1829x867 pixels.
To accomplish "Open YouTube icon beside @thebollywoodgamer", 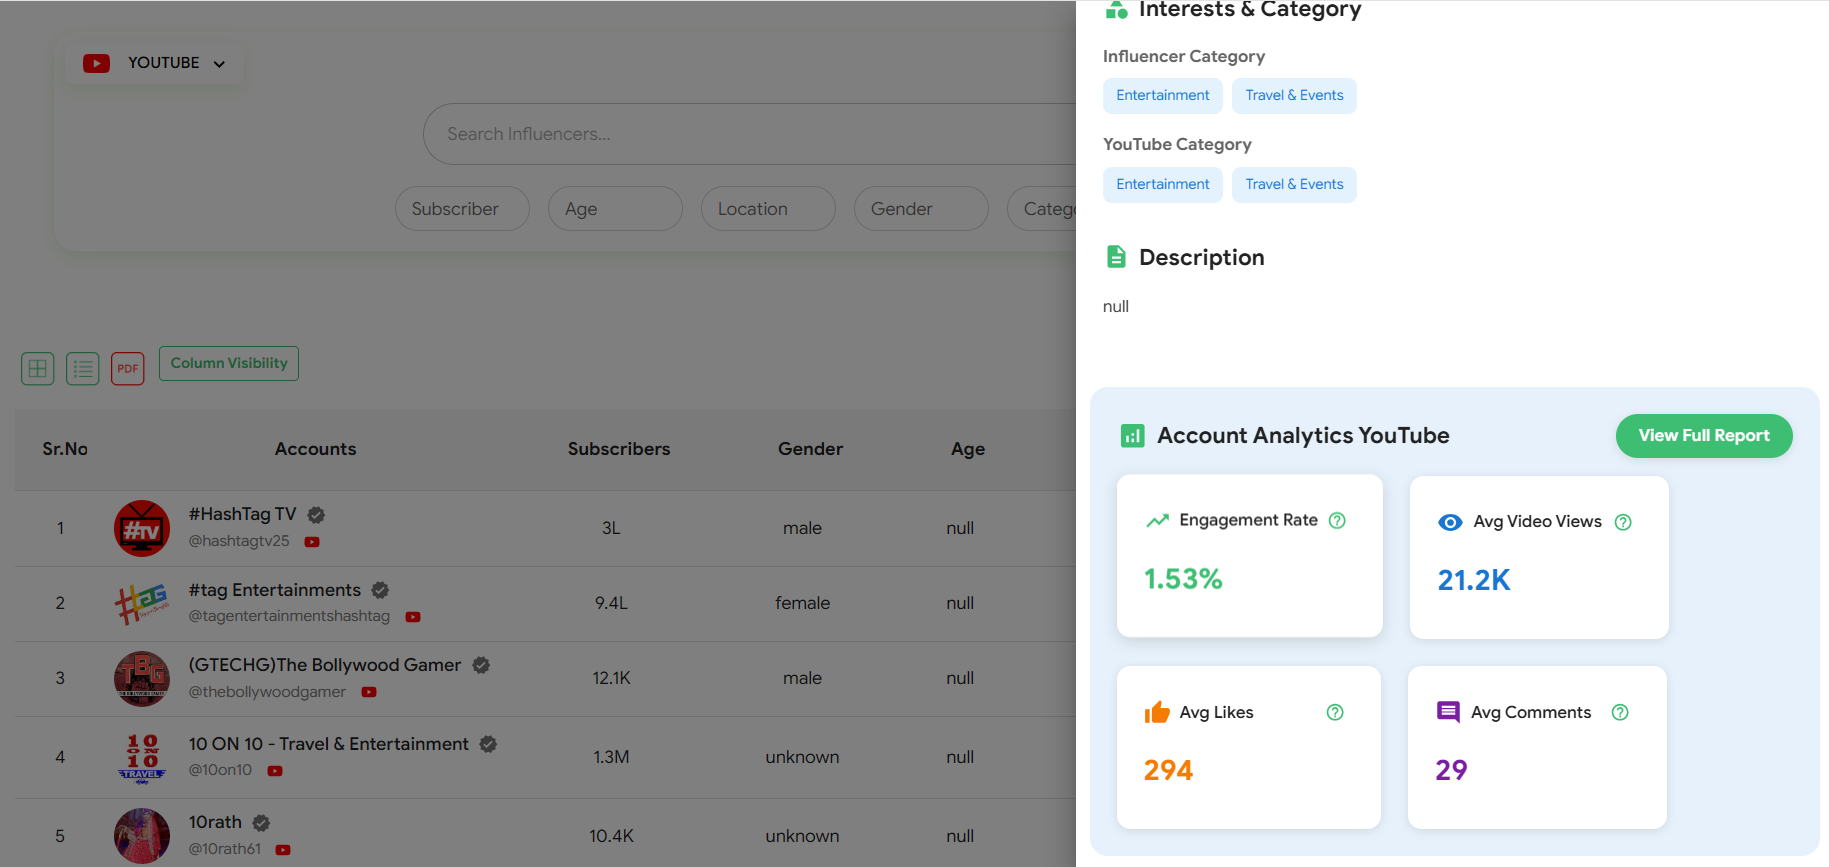I will coord(369,692).
